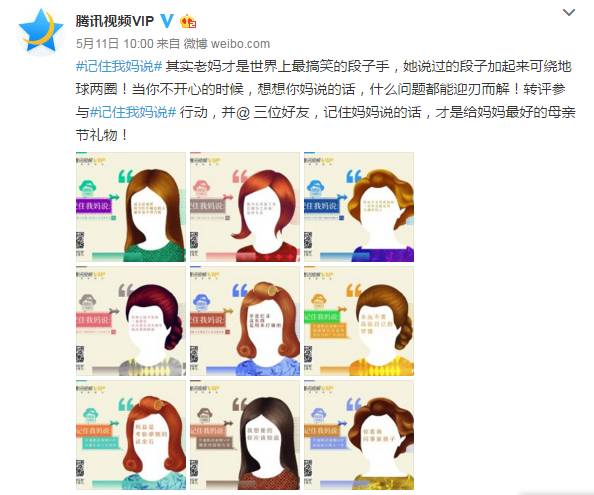Open the second #记住我妈说# hashtag in the post

click(133, 112)
